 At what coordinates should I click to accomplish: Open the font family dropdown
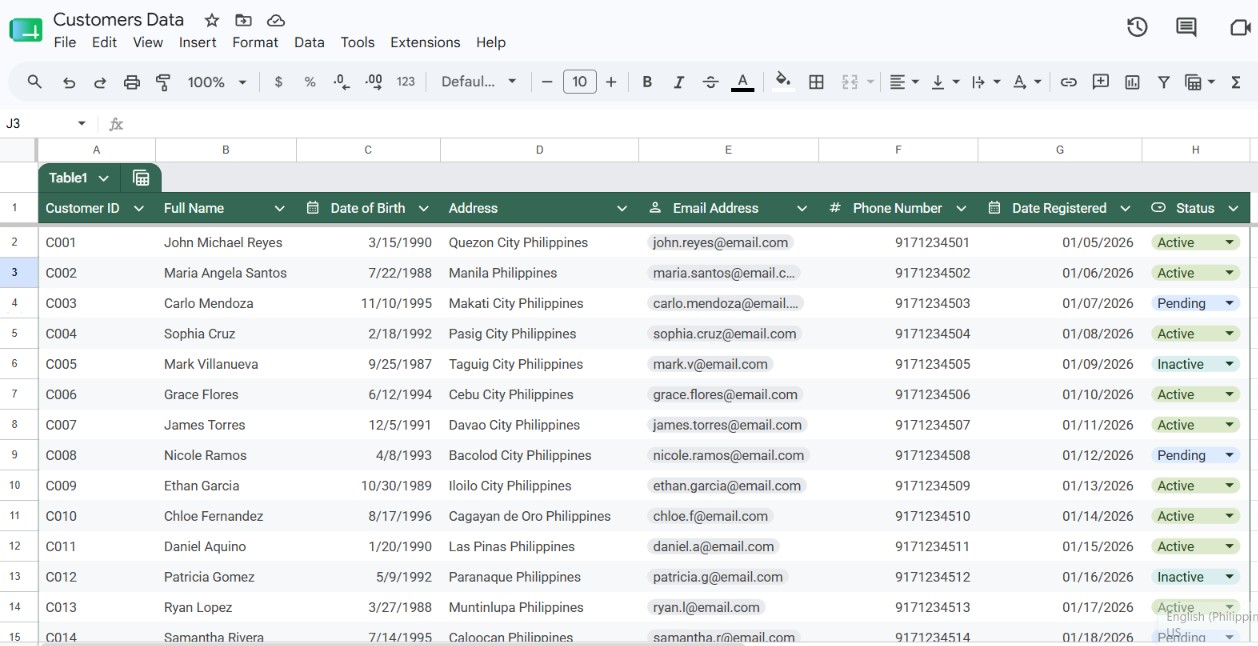(x=479, y=82)
